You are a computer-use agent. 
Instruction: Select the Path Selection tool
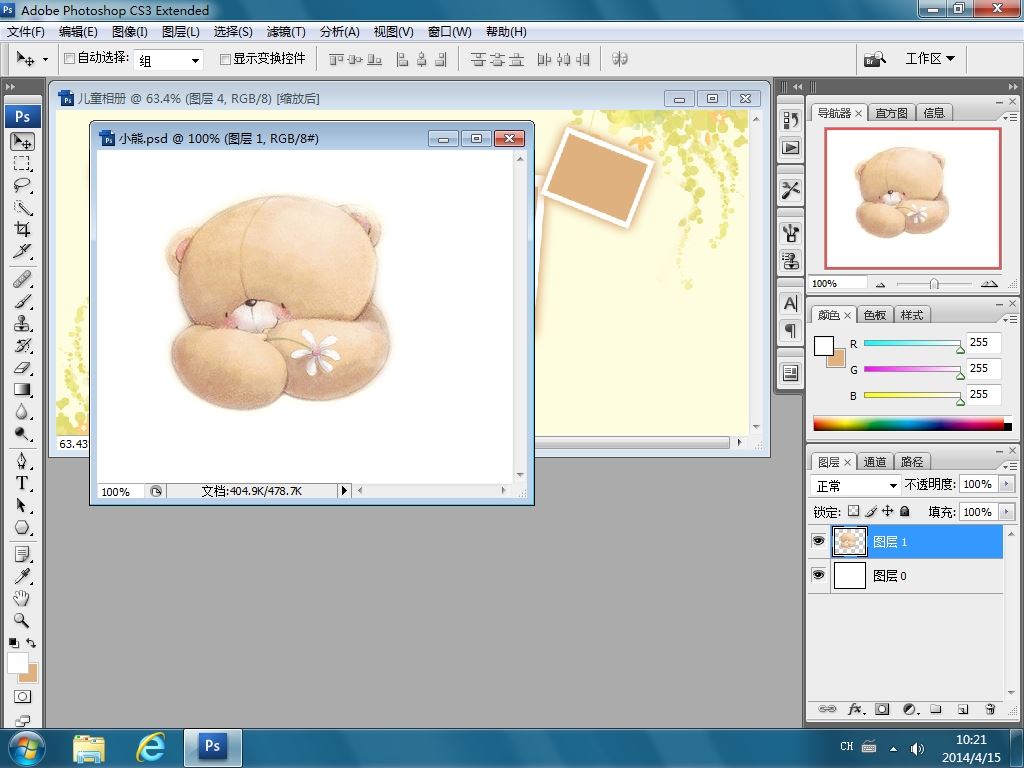(x=22, y=505)
